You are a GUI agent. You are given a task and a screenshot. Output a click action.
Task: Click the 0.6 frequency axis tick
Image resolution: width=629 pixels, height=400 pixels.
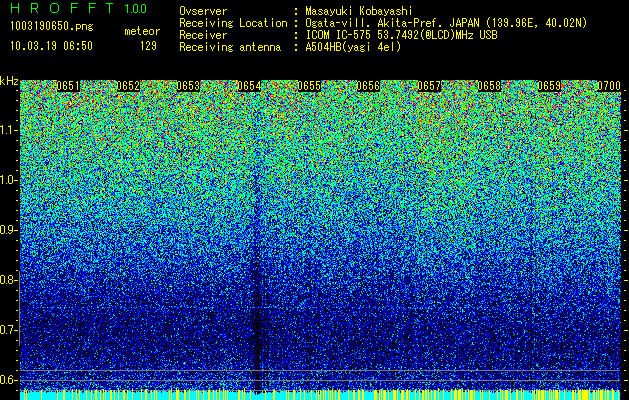8,380
